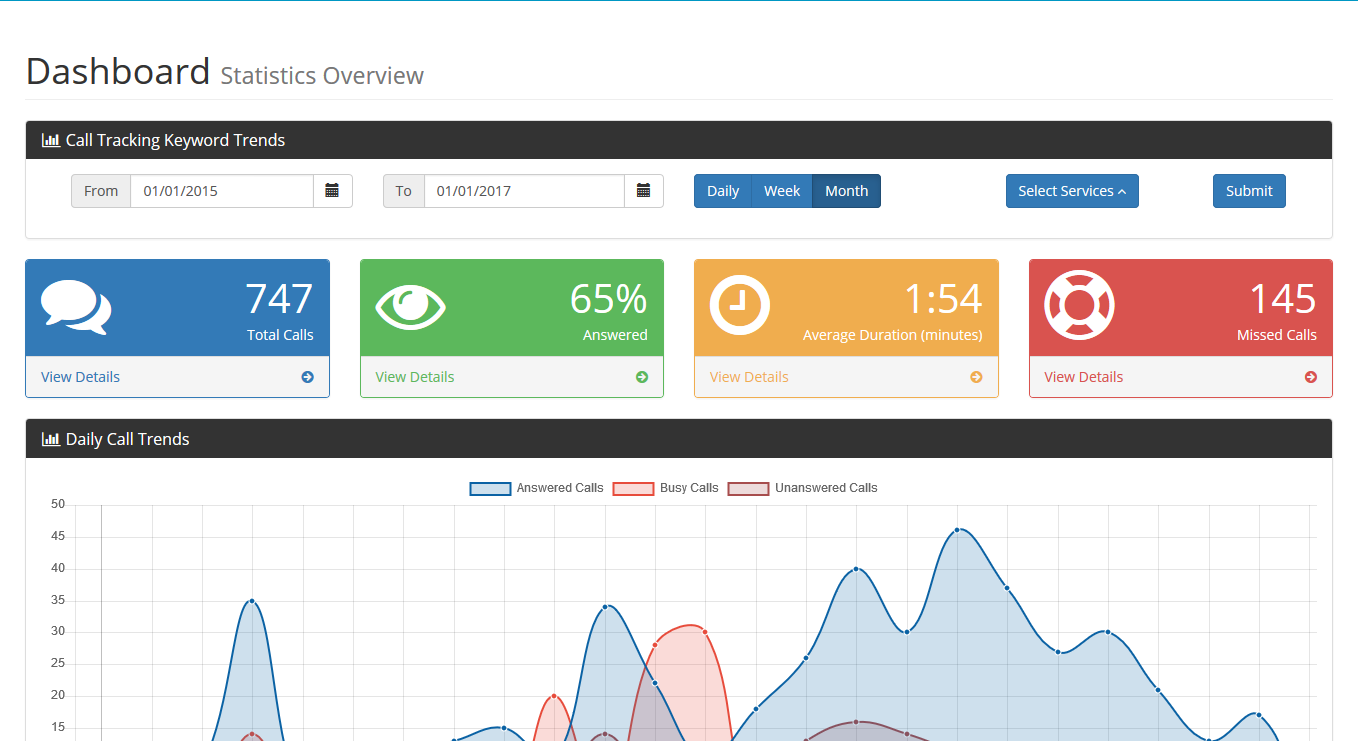This screenshot has height=741, width=1358.
Task: Toggle Unanswered Calls series in chart legend
Action: pos(803,488)
